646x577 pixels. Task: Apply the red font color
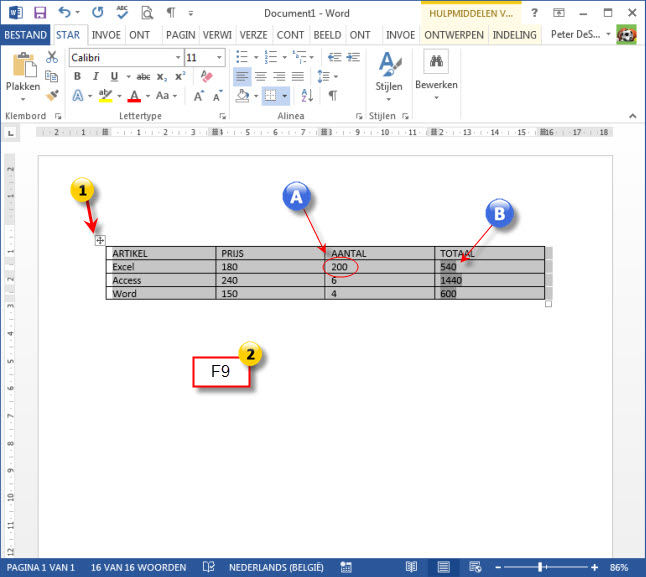pos(134,96)
